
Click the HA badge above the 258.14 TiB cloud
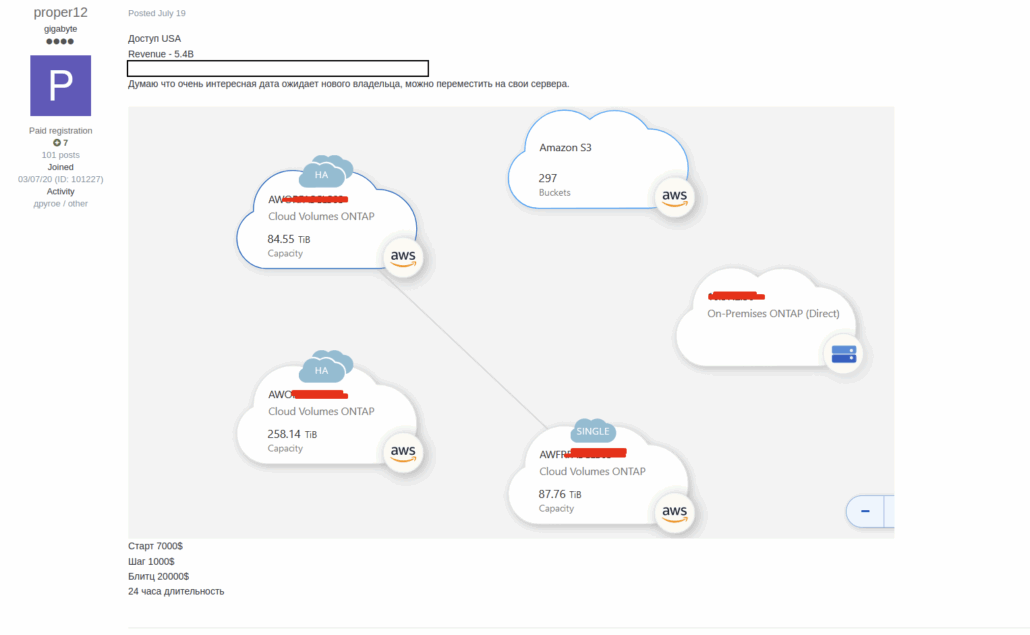point(322,370)
